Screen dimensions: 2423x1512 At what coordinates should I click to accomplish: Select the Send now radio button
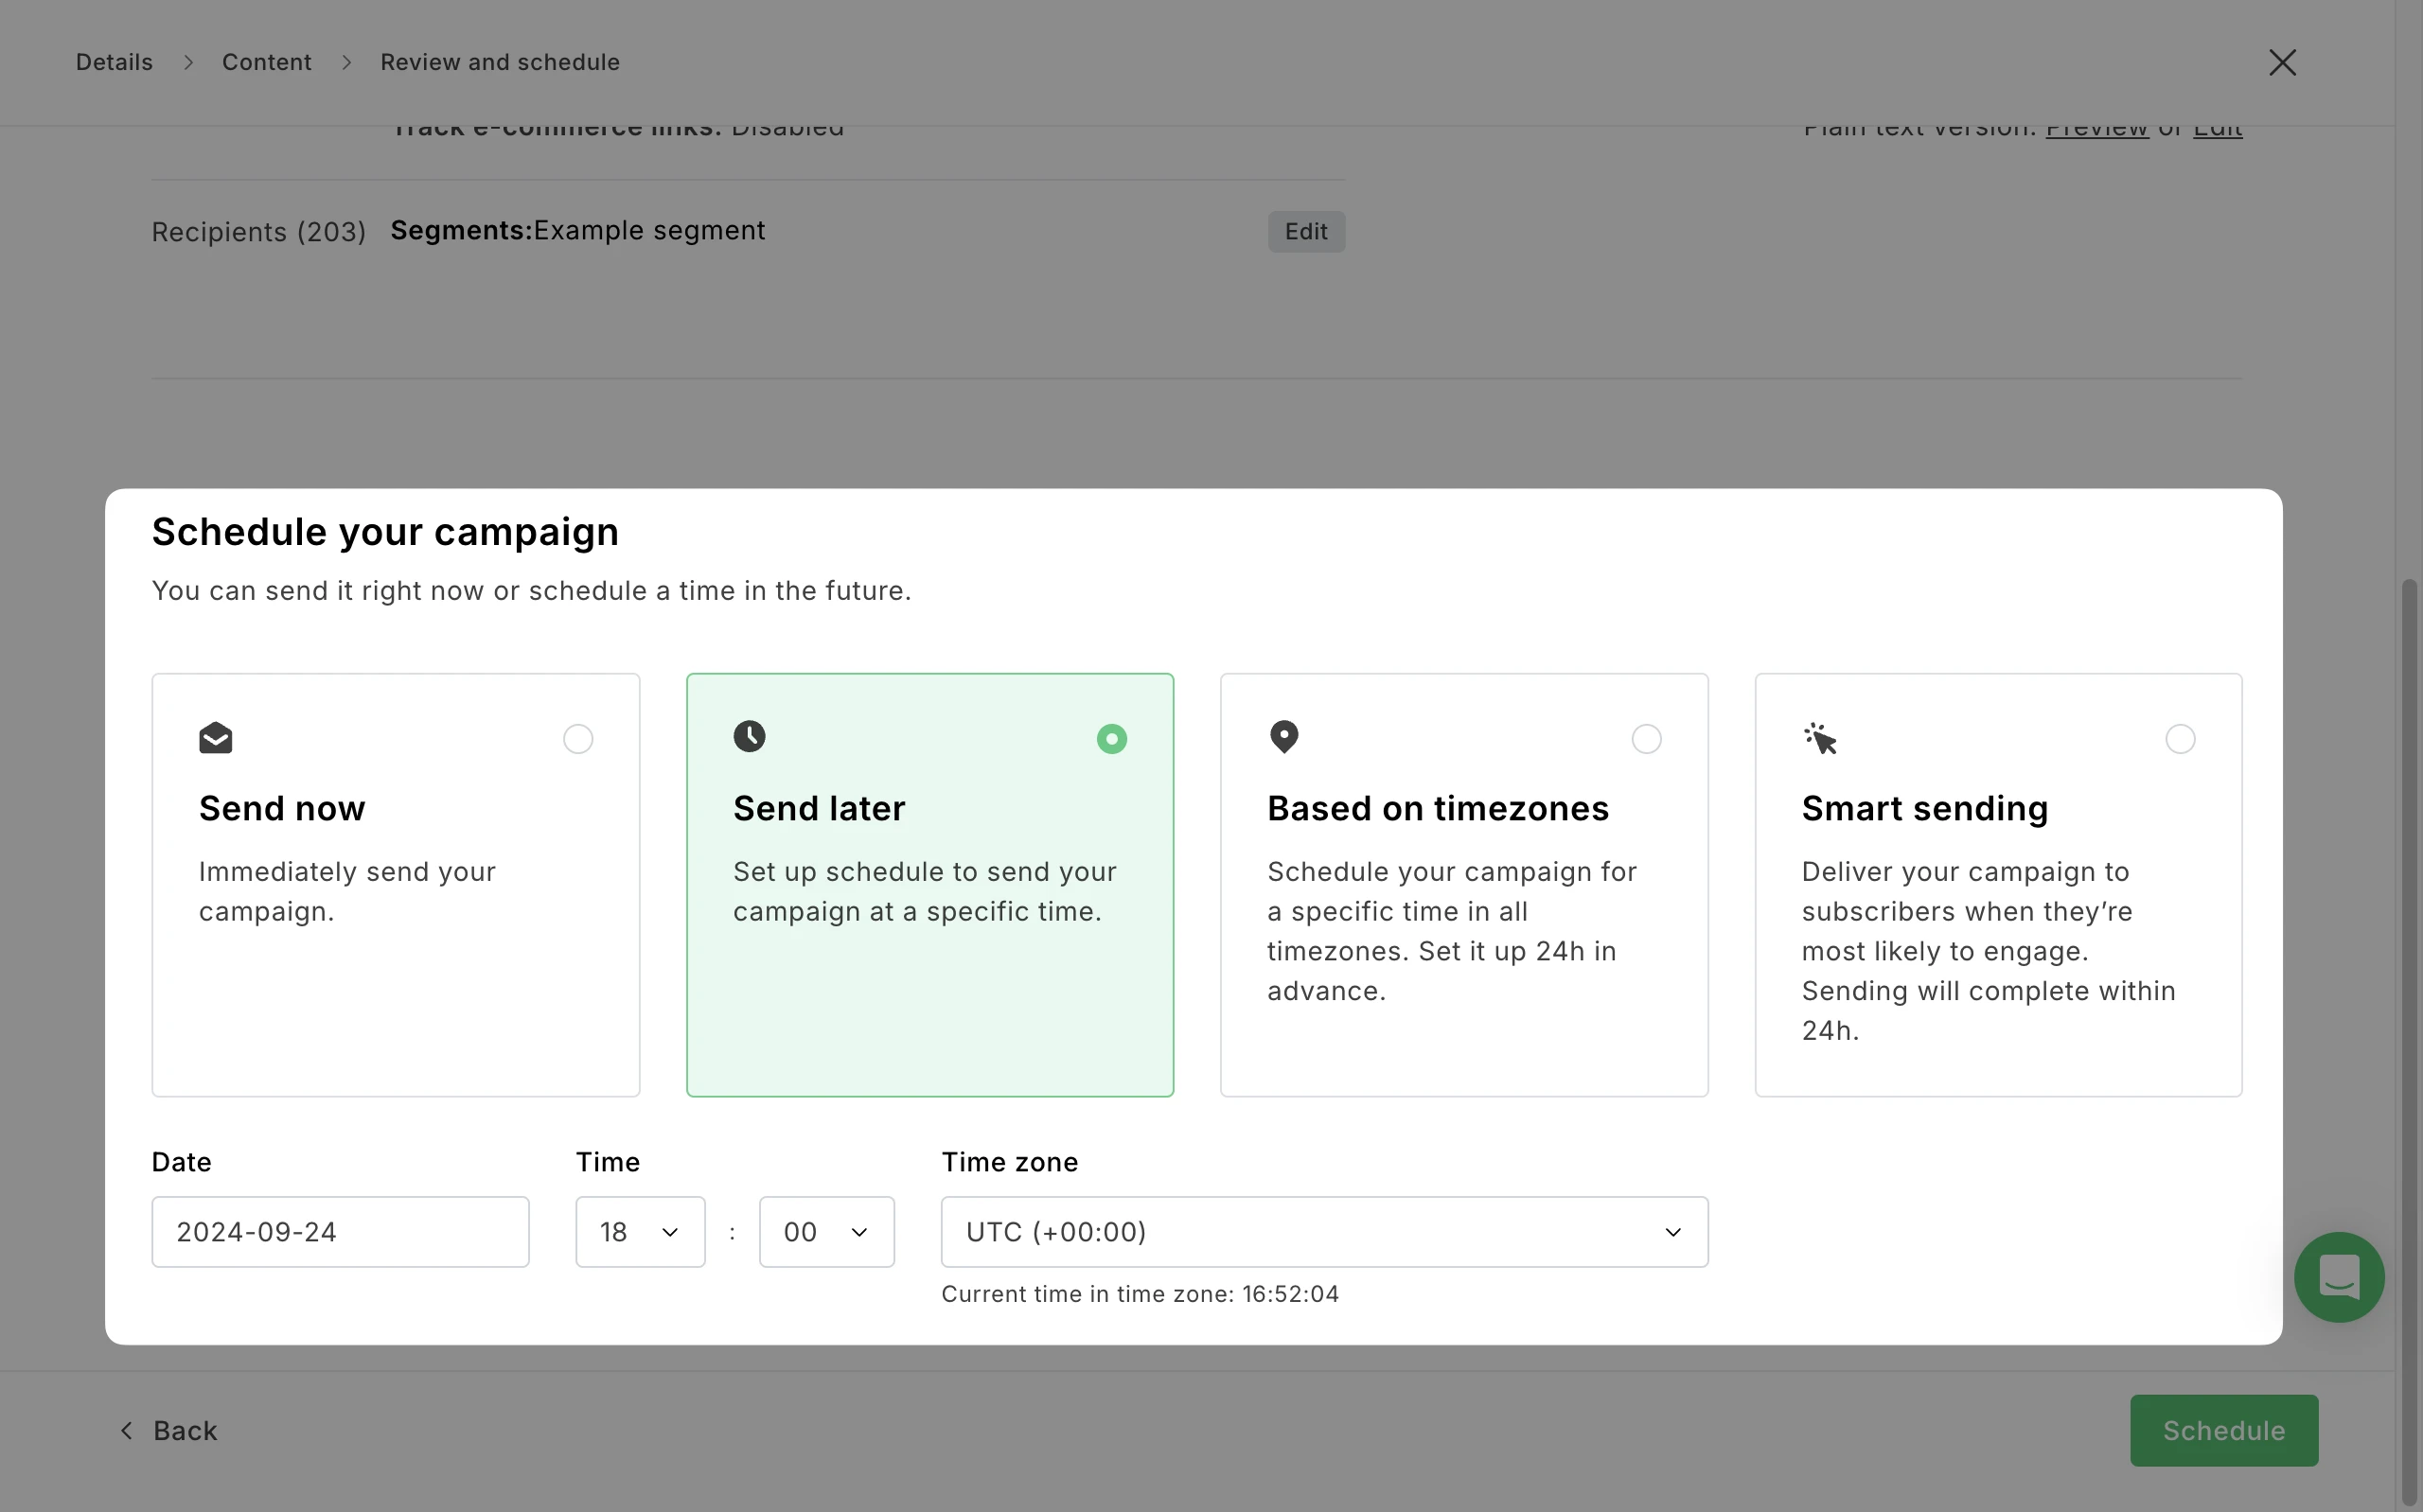[x=578, y=739]
